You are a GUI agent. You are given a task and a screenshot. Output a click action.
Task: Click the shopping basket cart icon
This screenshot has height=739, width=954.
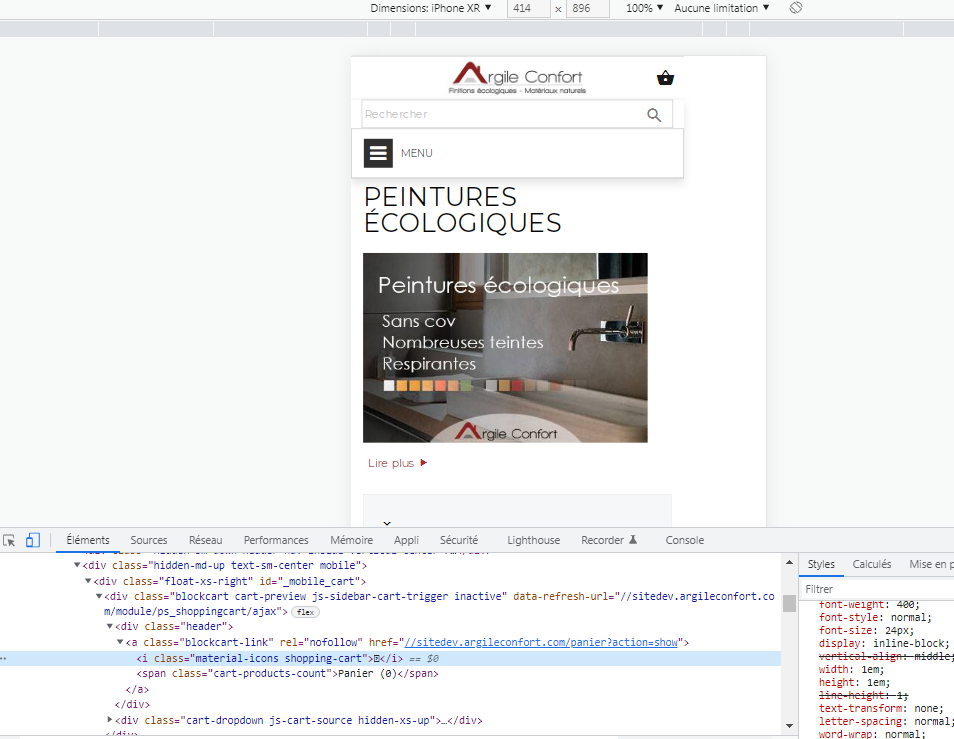tap(665, 78)
